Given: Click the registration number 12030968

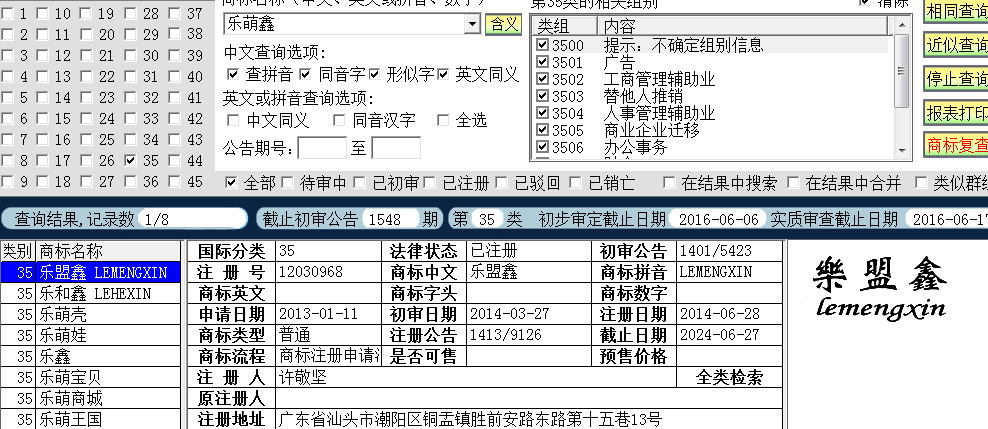Looking at the screenshot, I should coord(311,272).
